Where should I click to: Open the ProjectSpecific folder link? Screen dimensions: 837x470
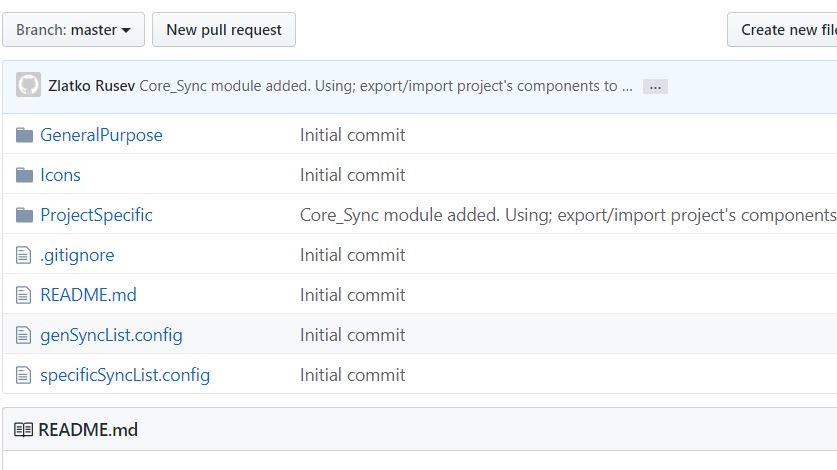click(97, 215)
